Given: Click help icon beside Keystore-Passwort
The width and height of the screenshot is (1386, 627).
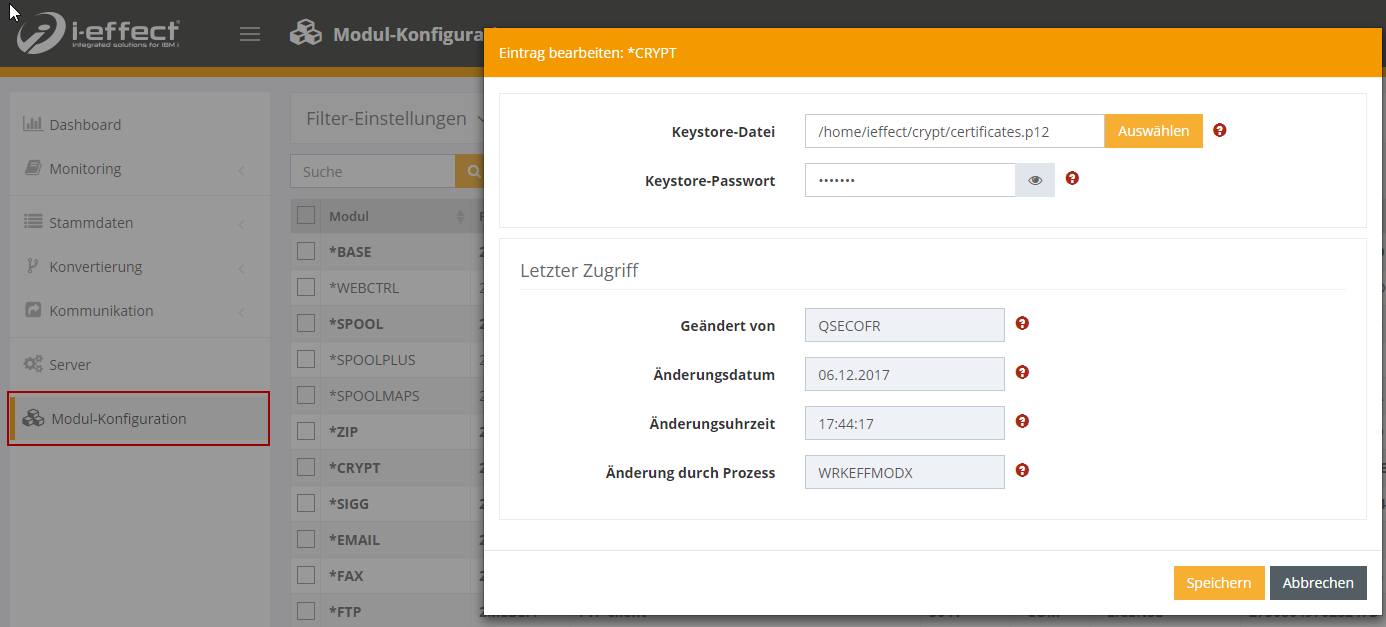Looking at the screenshot, I should (x=1072, y=179).
